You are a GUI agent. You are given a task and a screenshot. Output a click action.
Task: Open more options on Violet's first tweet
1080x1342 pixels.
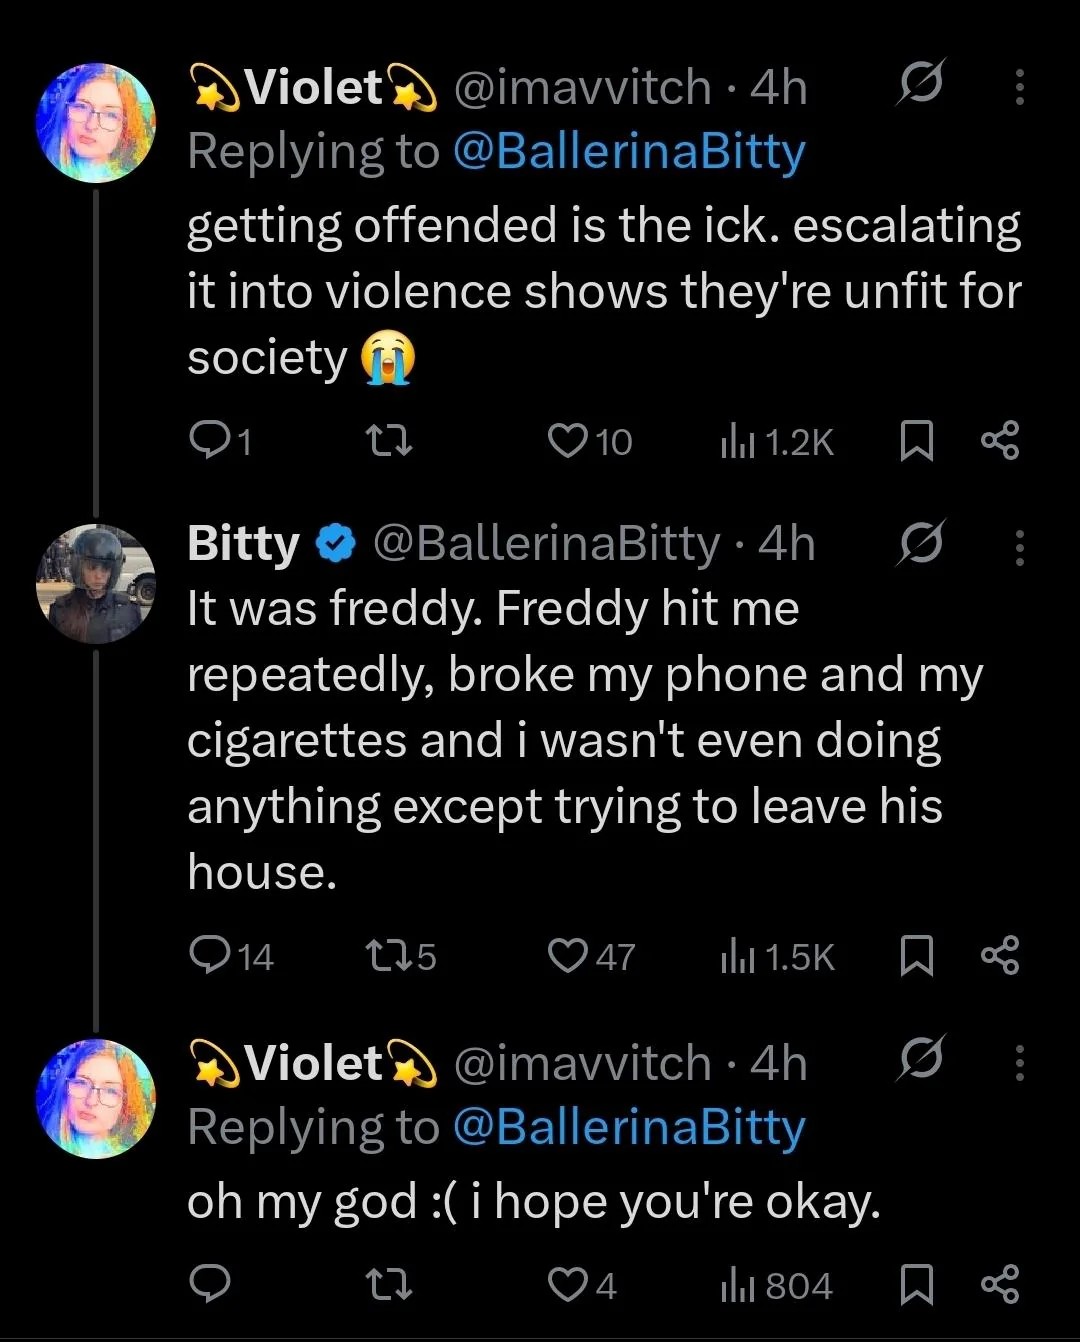tap(1019, 88)
